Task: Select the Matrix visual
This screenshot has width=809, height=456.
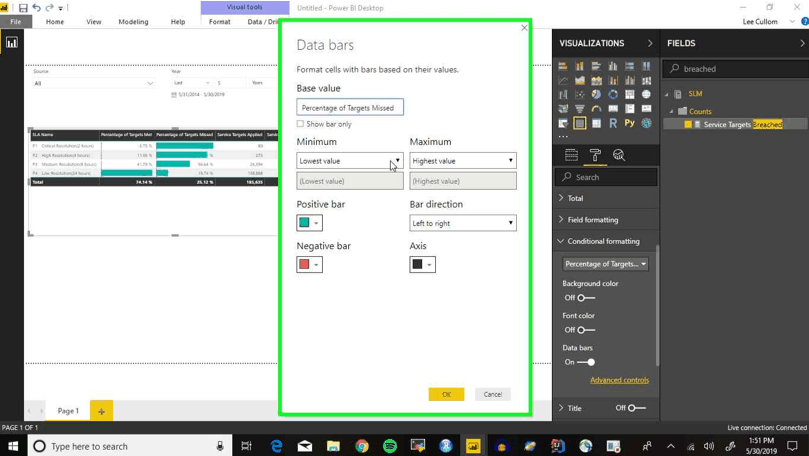Action: [596, 123]
